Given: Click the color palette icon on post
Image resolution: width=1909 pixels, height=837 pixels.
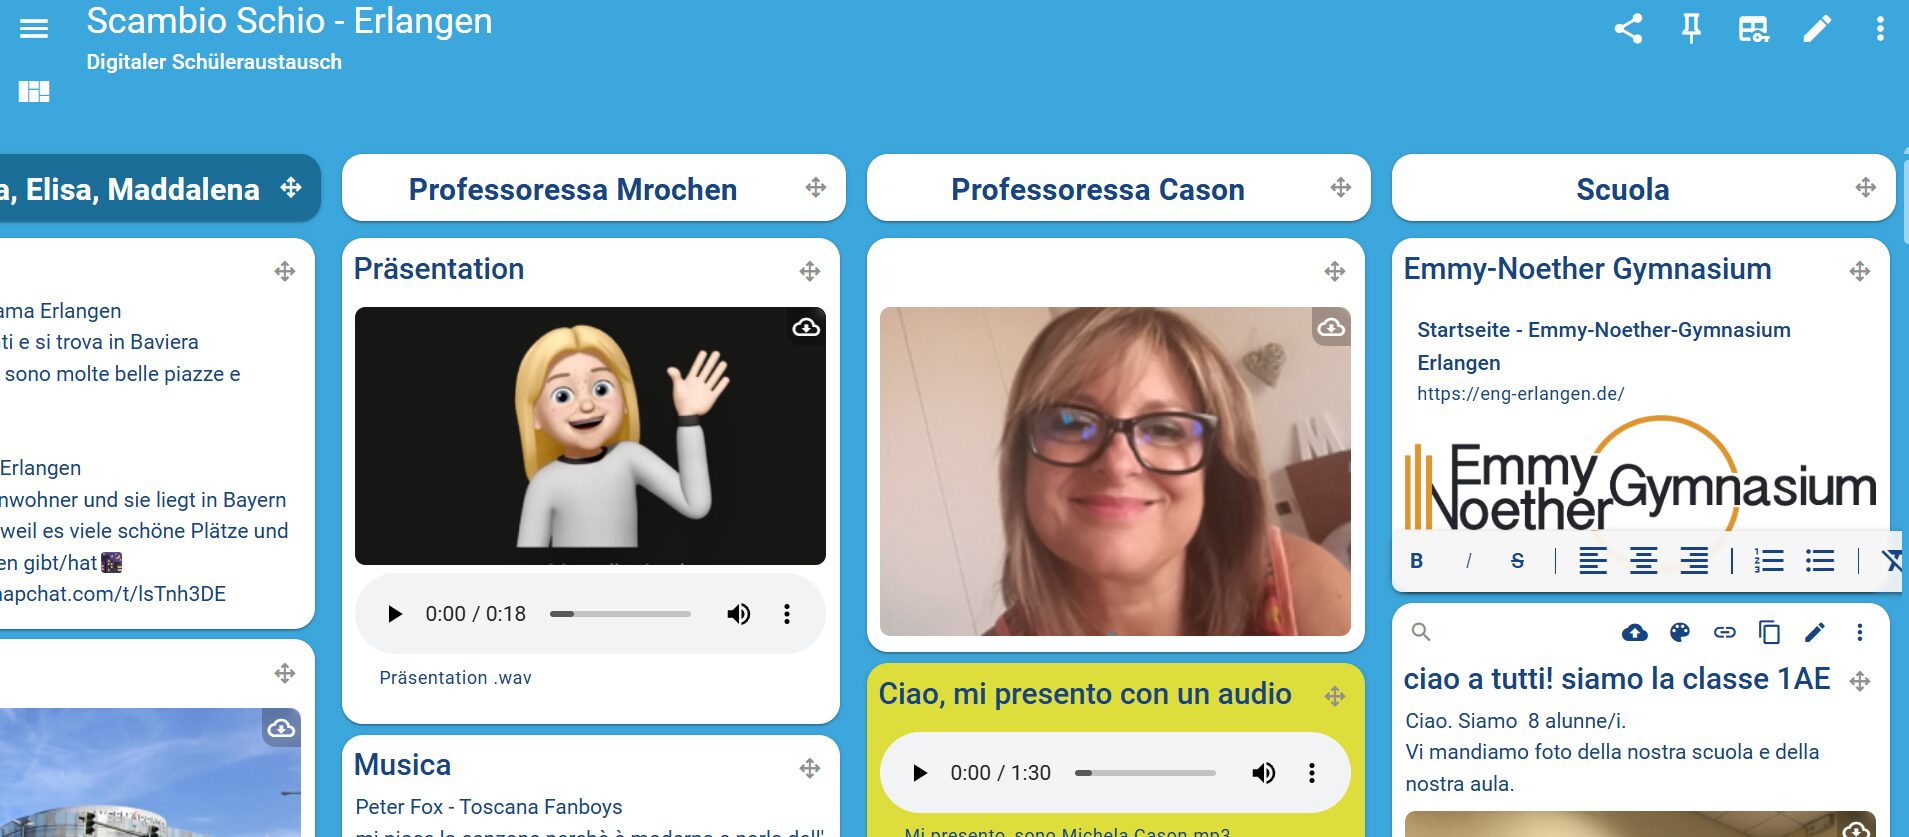Looking at the screenshot, I should (1680, 632).
